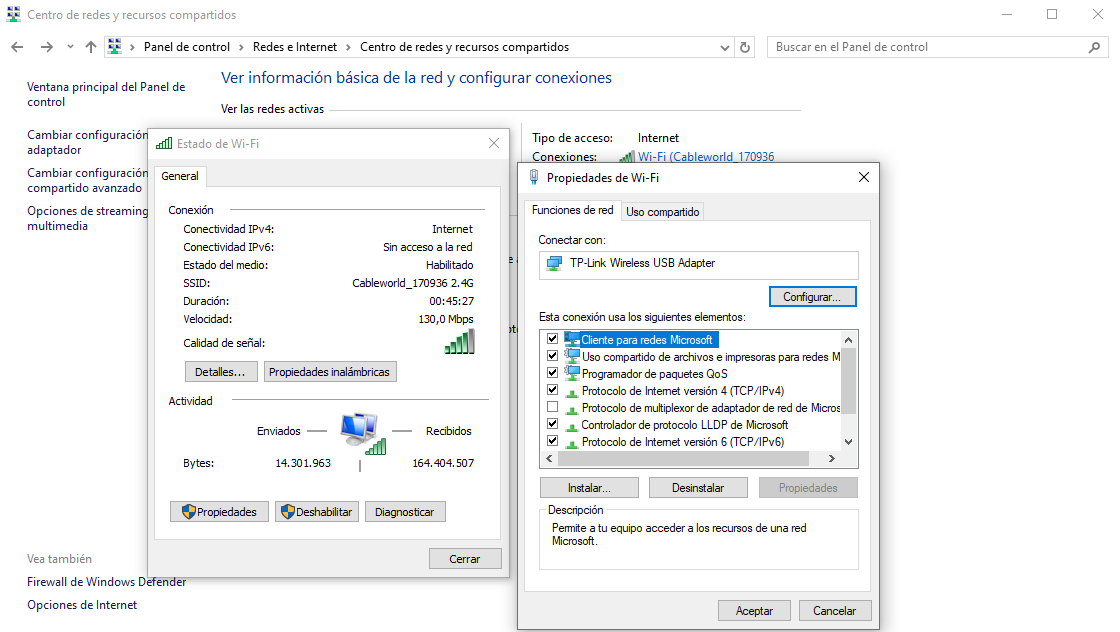
Task: Switch to the Uso compartido tab
Action: [x=662, y=212]
